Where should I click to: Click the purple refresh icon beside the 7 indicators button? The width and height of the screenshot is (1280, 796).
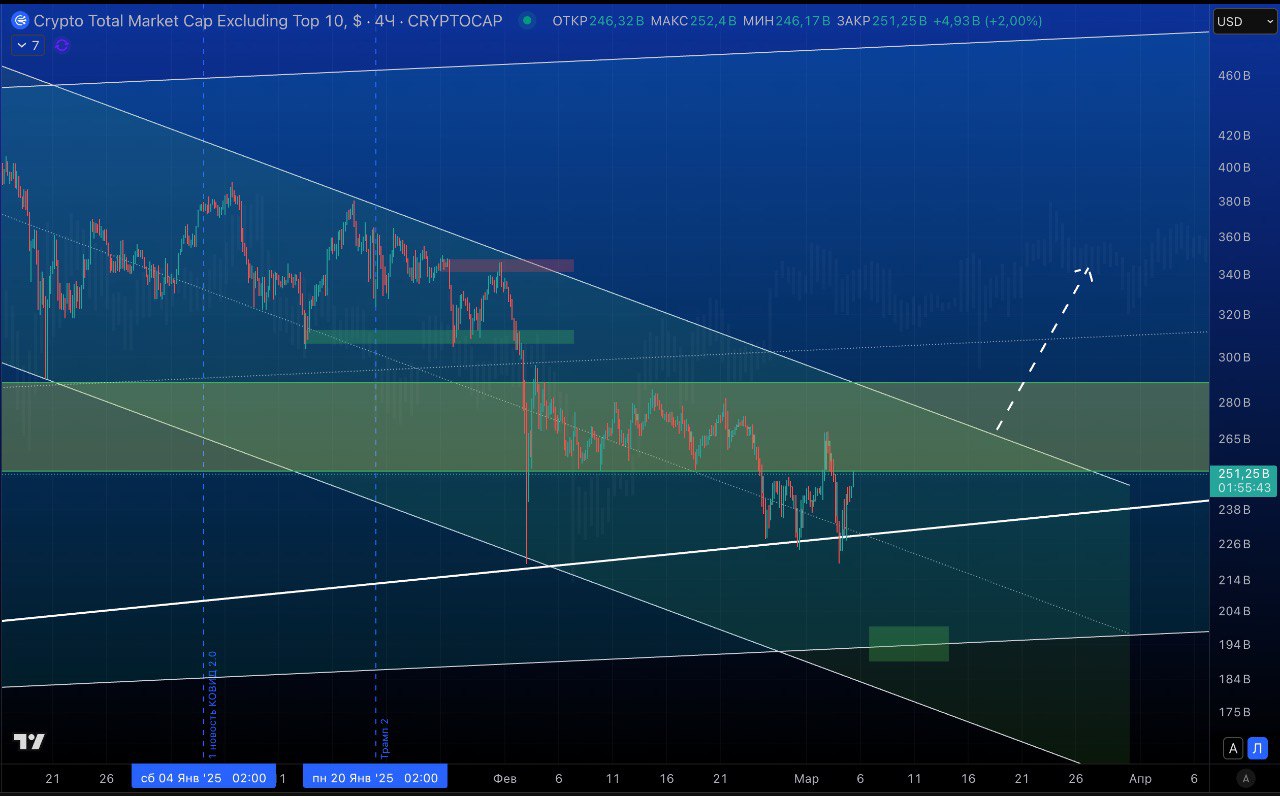62,45
